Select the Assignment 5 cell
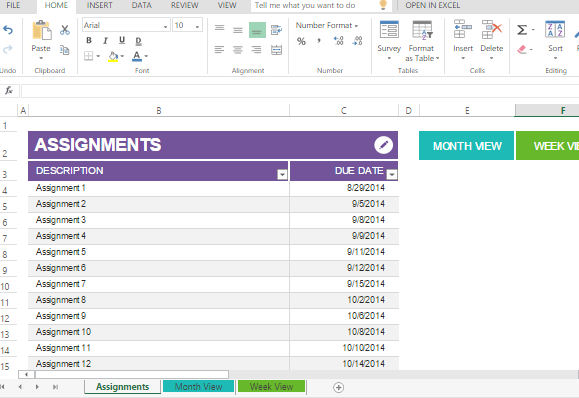 click(x=159, y=252)
